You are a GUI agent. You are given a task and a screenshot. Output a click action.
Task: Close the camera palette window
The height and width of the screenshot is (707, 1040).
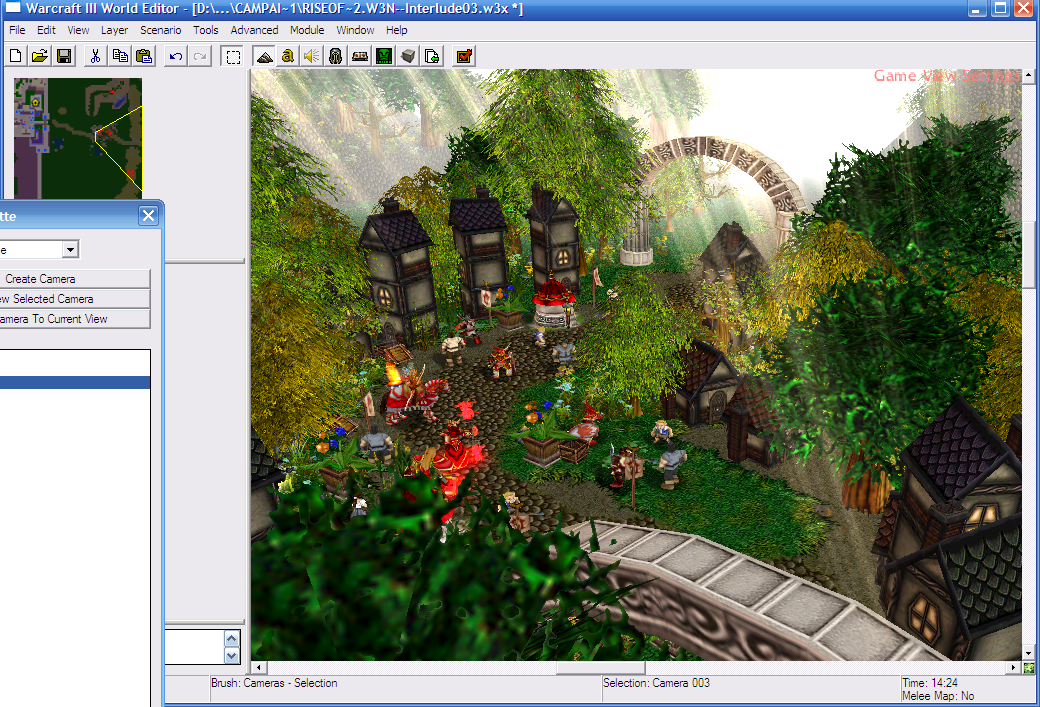tap(149, 216)
